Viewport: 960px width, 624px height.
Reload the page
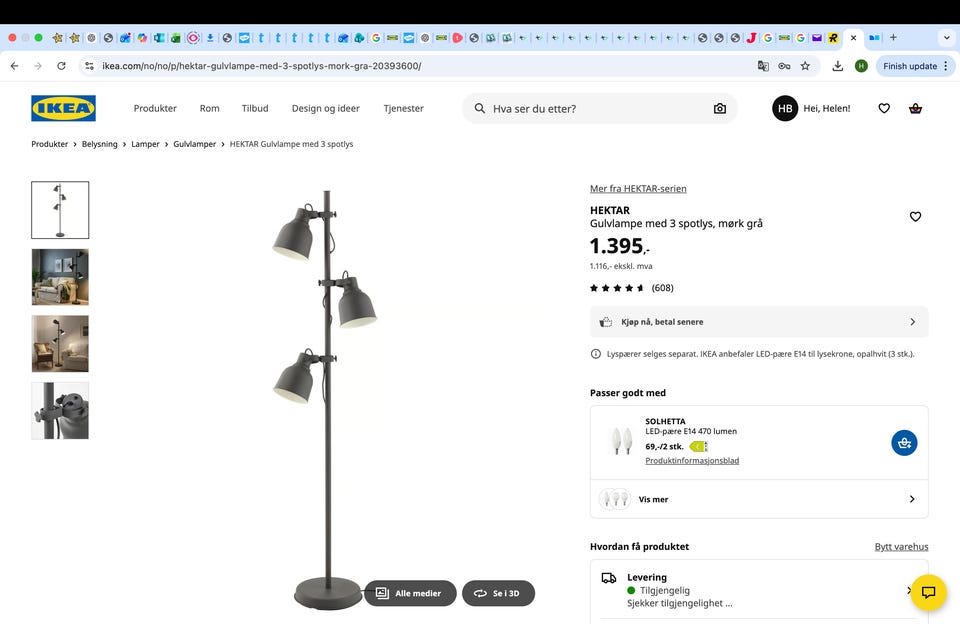[61, 66]
